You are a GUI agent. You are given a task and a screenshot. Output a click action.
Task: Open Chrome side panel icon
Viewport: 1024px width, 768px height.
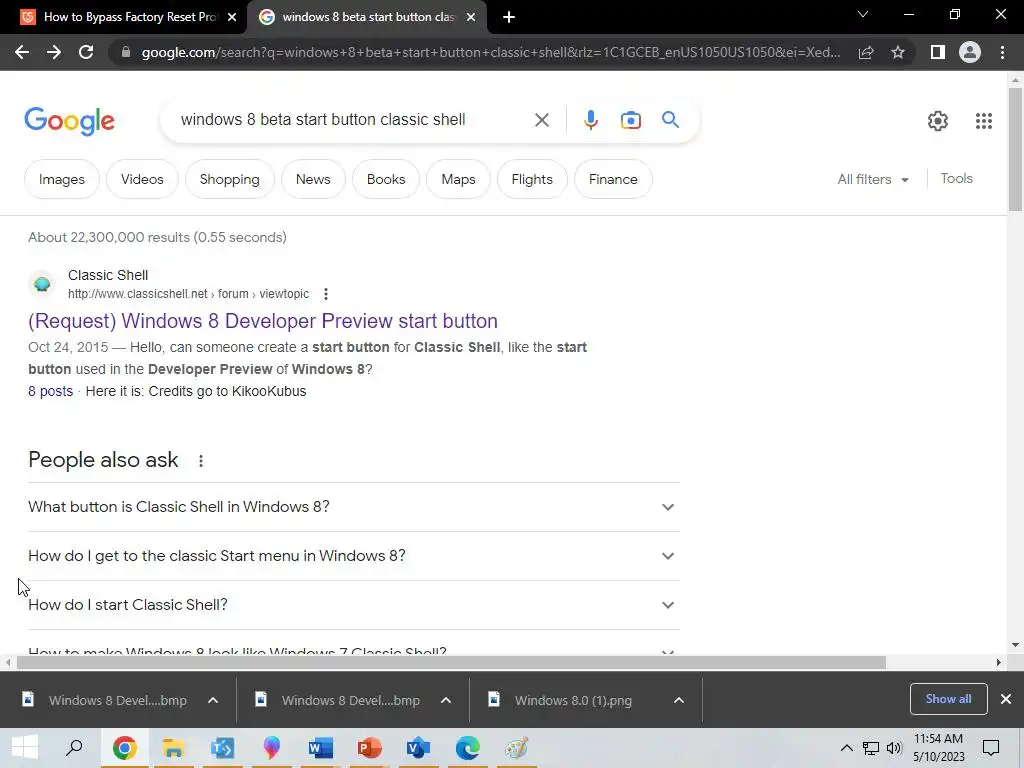[938, 52]
